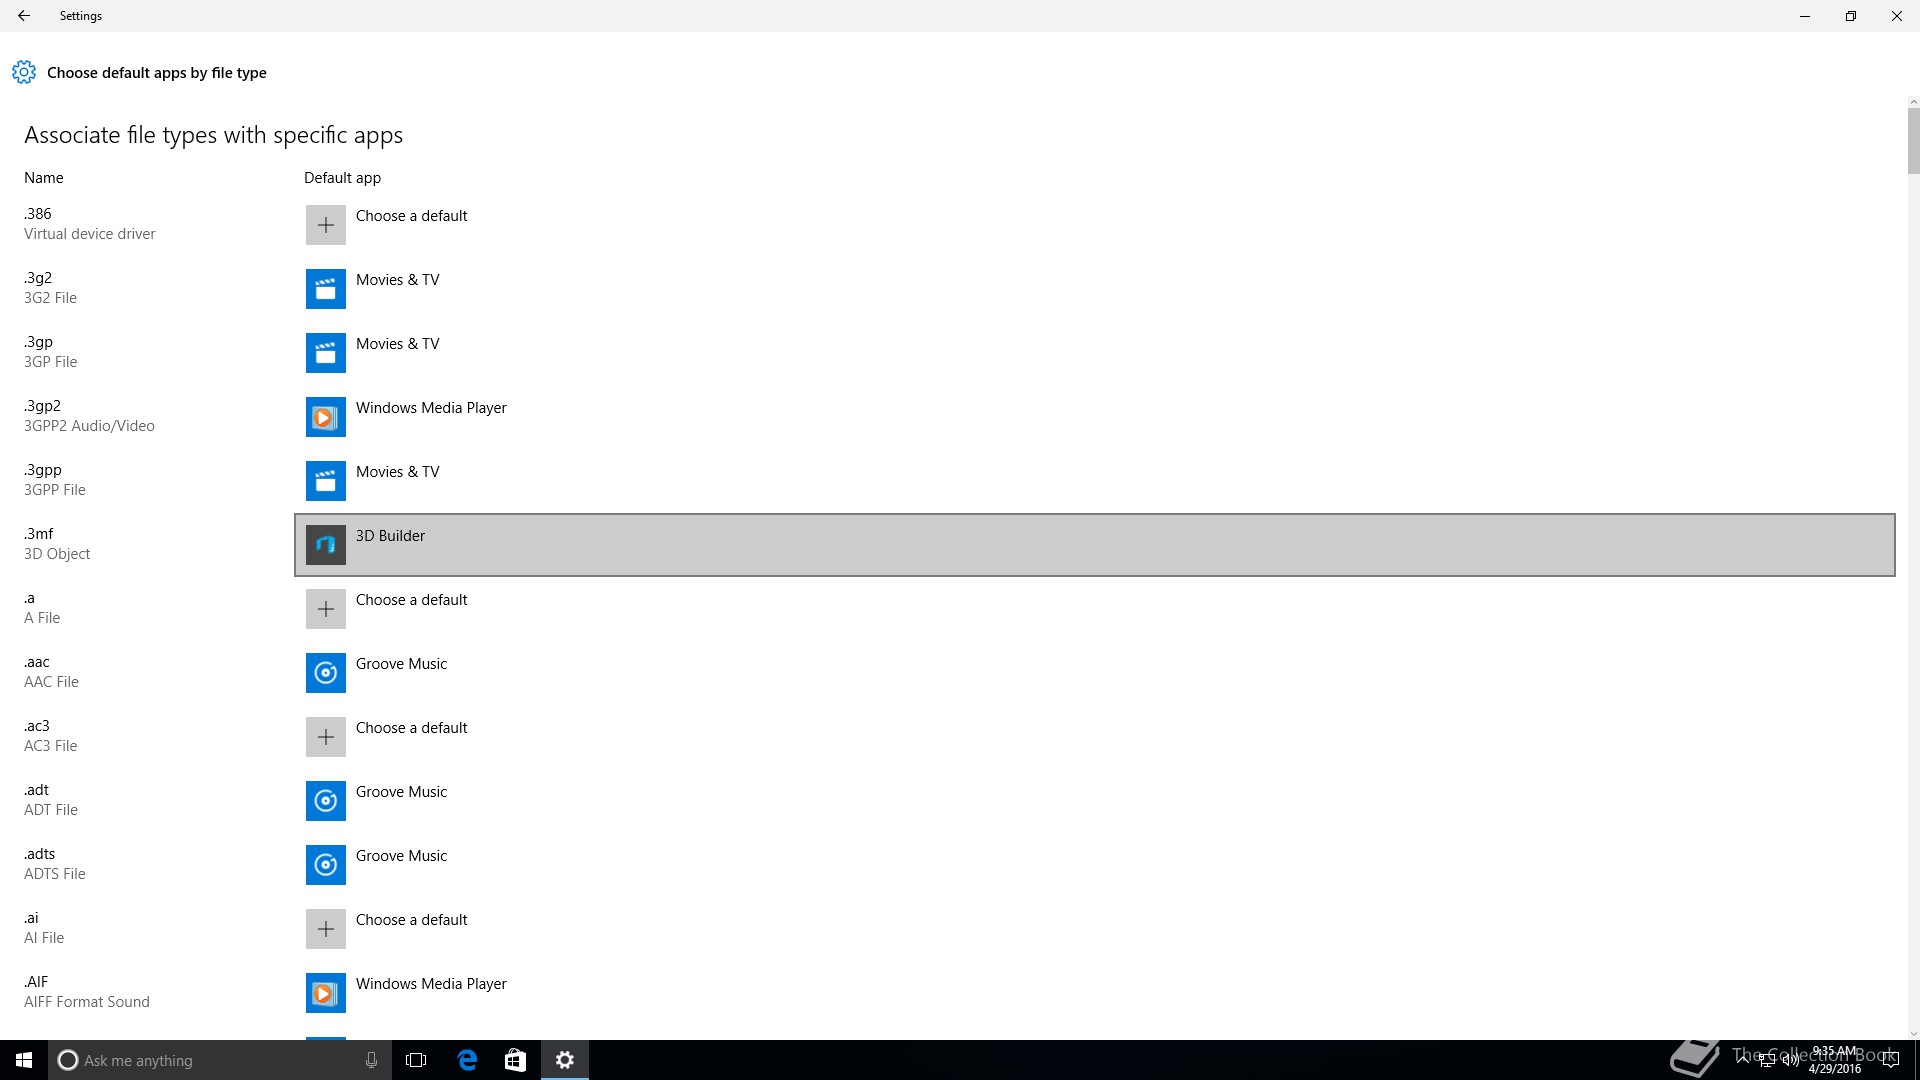Image resolution: width=1920 pixels, height=1080 pixels.
Task: Click the scrollbar up arrow
Action: click(1913, 102)
